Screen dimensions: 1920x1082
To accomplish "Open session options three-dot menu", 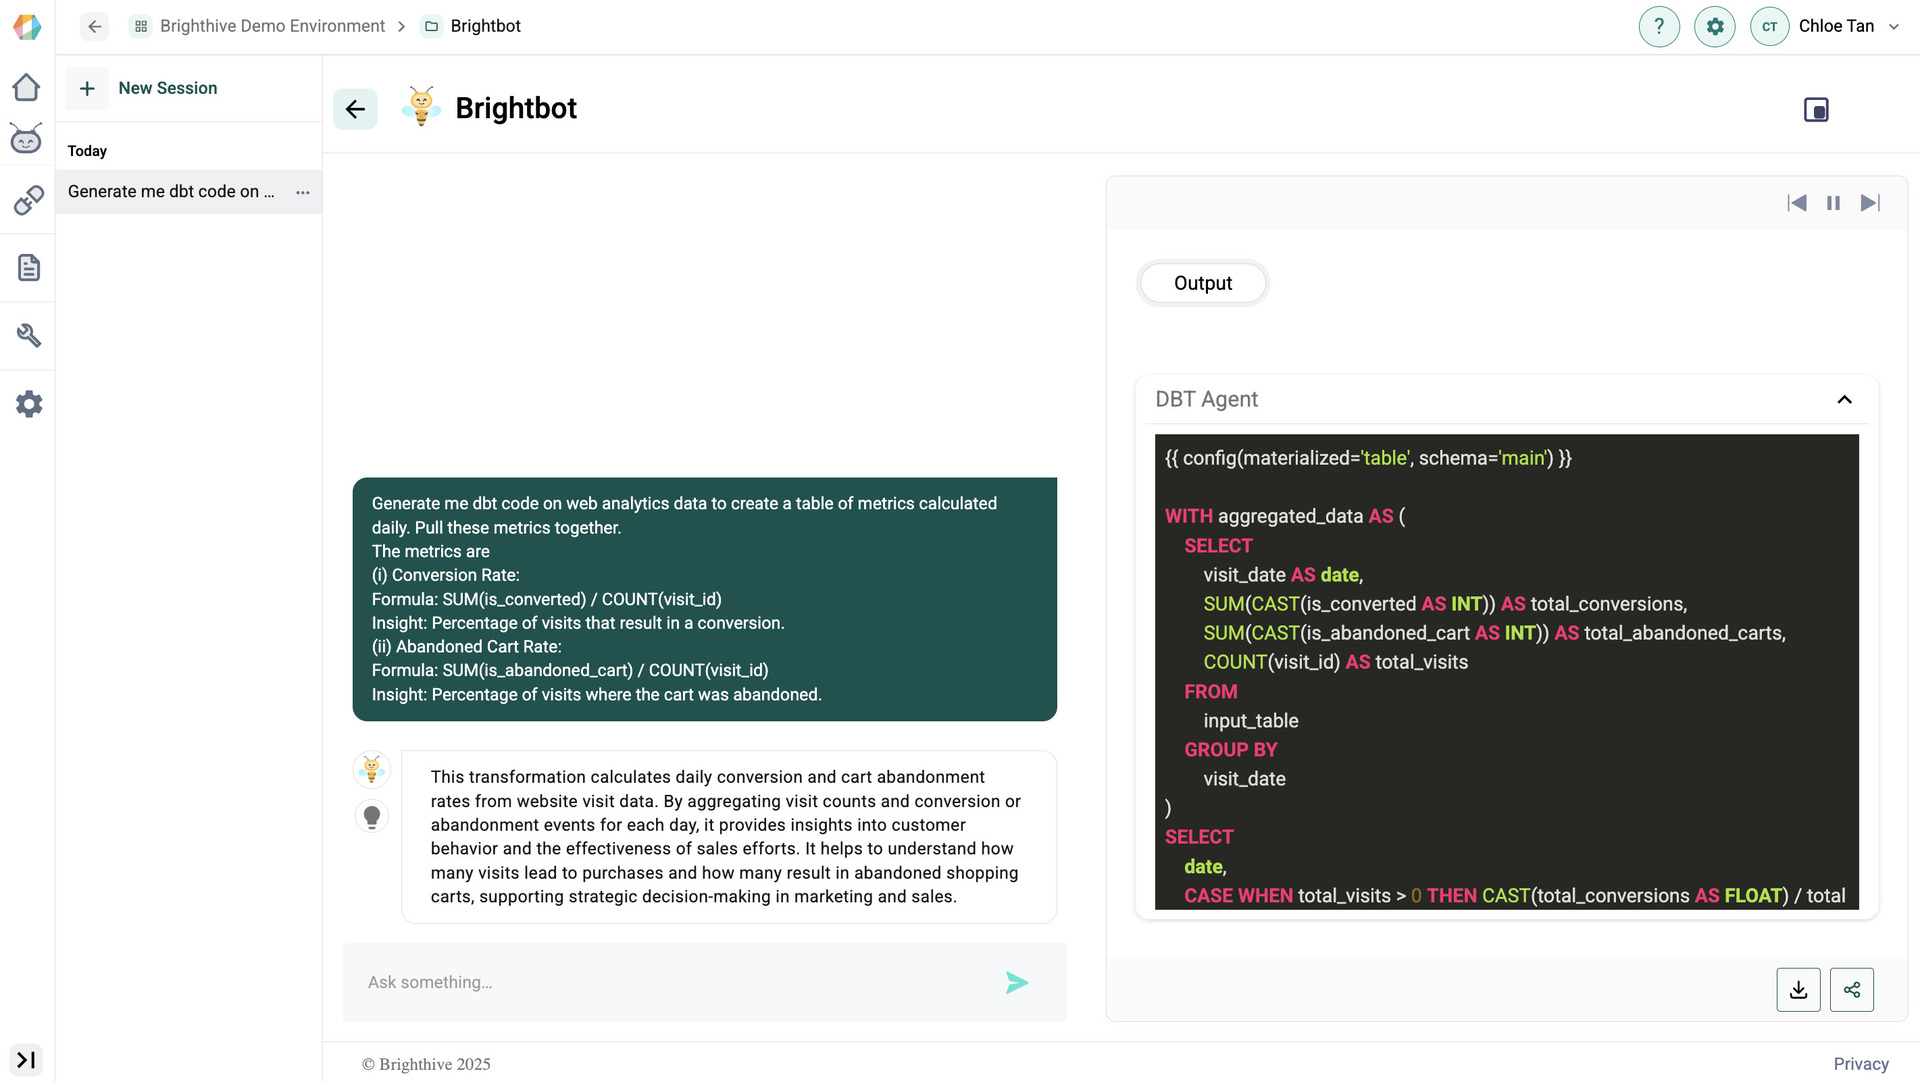I will click(x=303, y=192).
